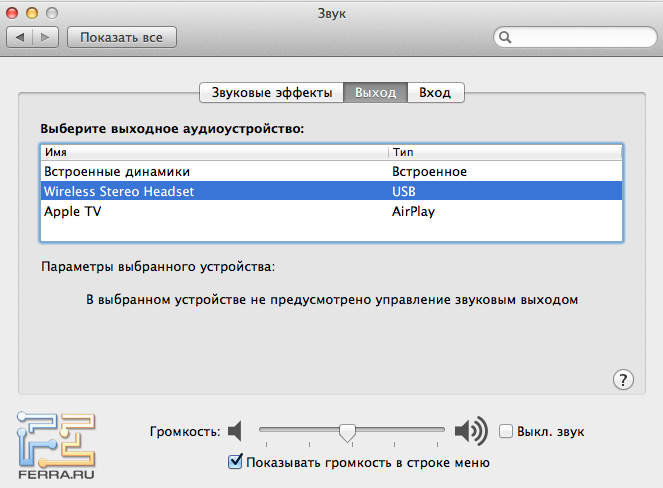Click the Встроенное type cell

point(429,172)
